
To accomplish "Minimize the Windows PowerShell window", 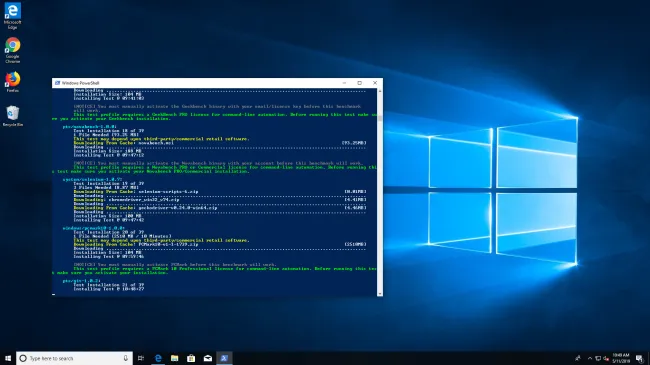I will tap(344, 83).
